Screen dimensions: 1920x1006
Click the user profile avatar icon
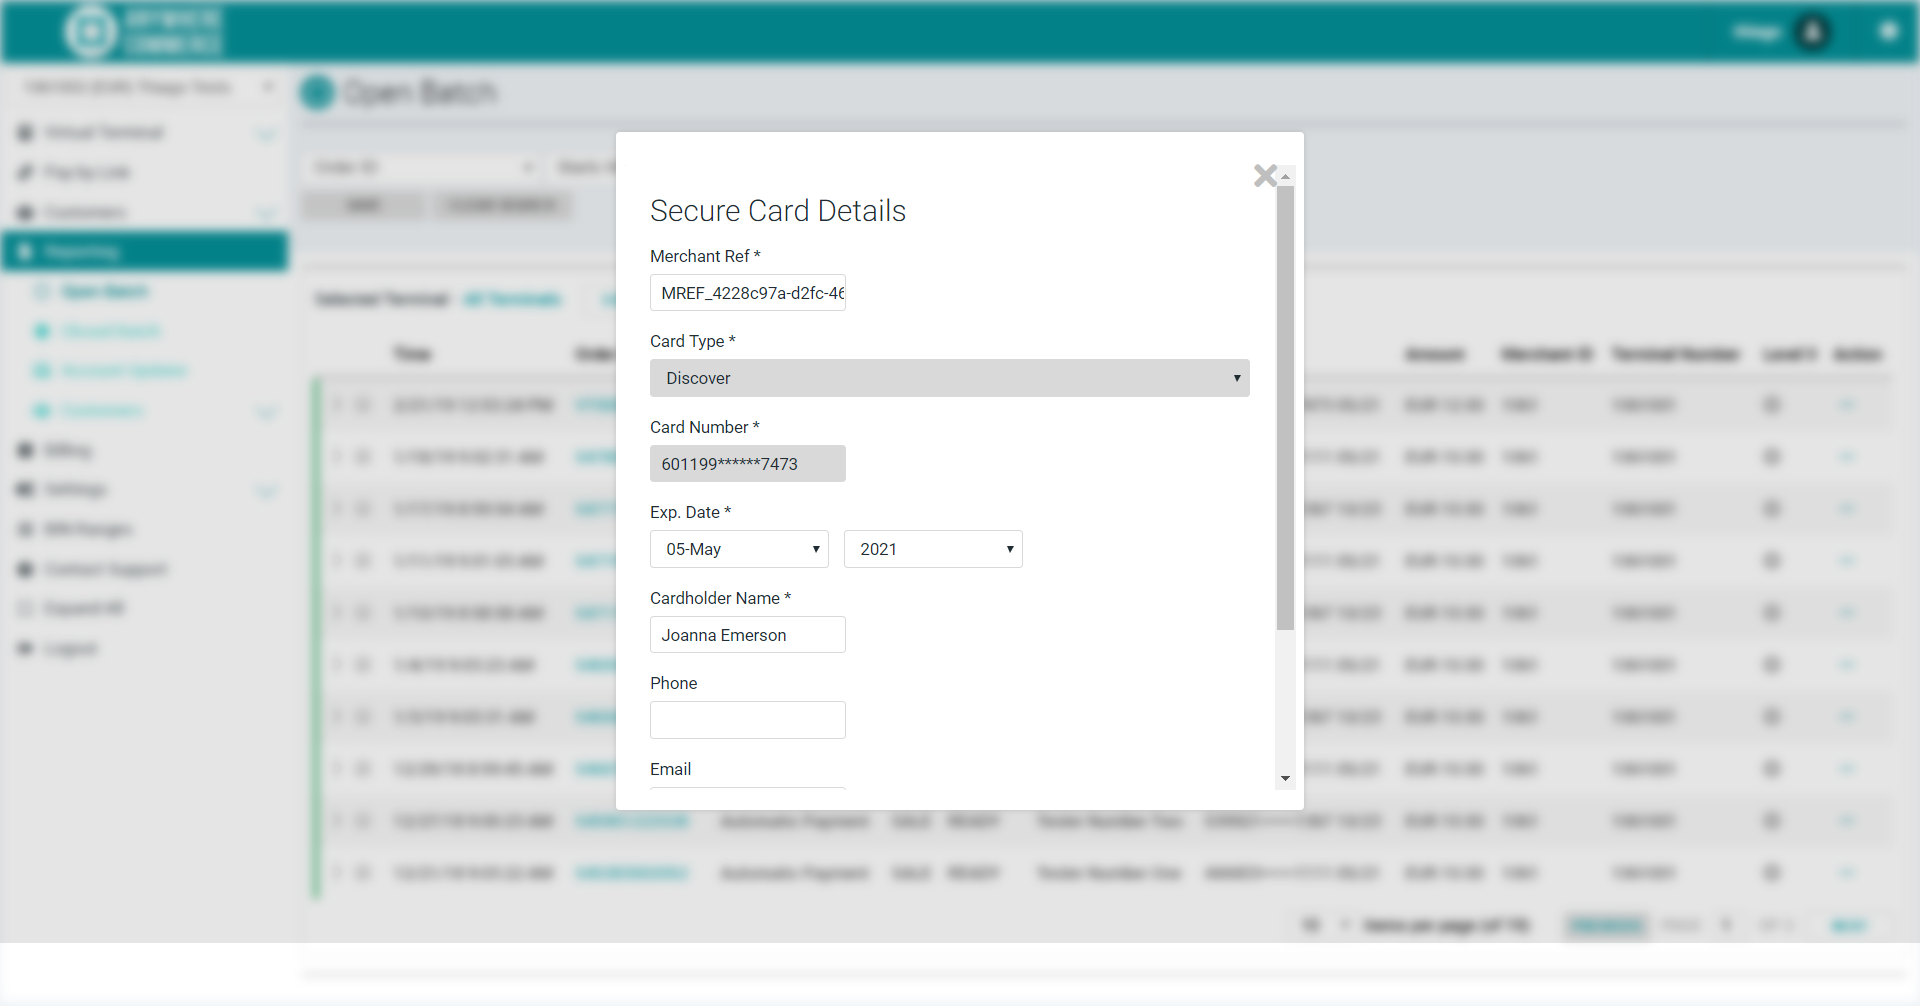[x=1812, y=32]
